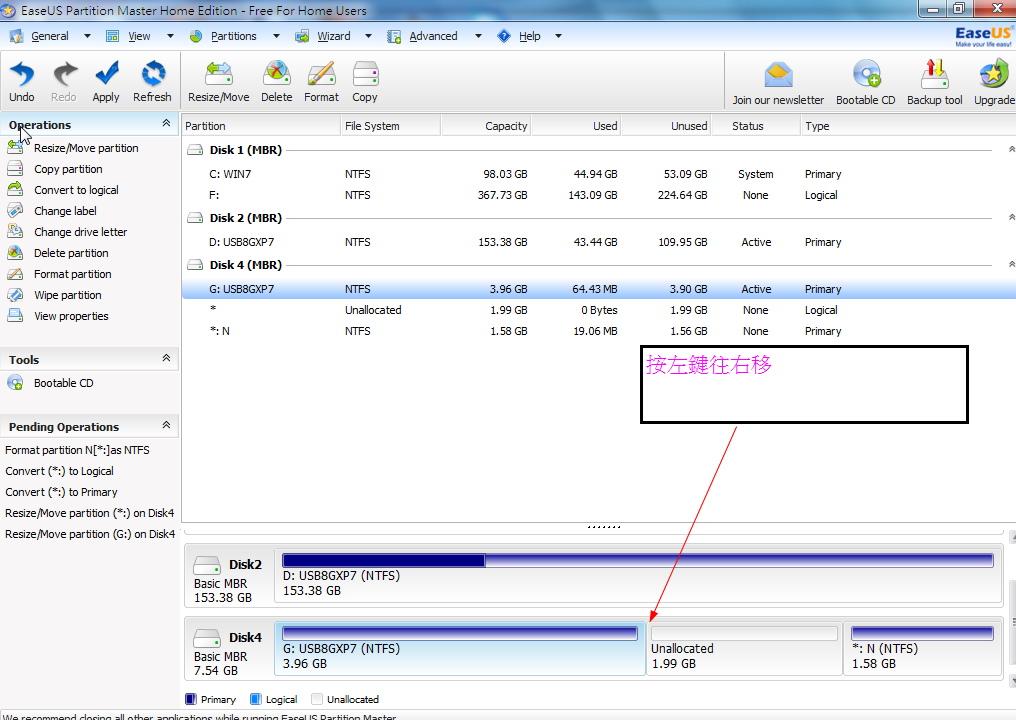Click the Capacity column header
The width and height of the screenshot is (1016, 720).
coord(485,126)
